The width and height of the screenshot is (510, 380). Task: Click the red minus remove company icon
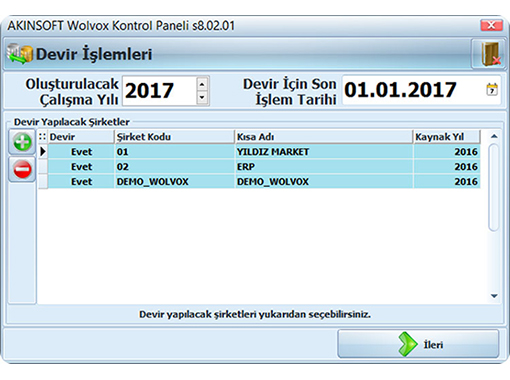tap(22, 169)
